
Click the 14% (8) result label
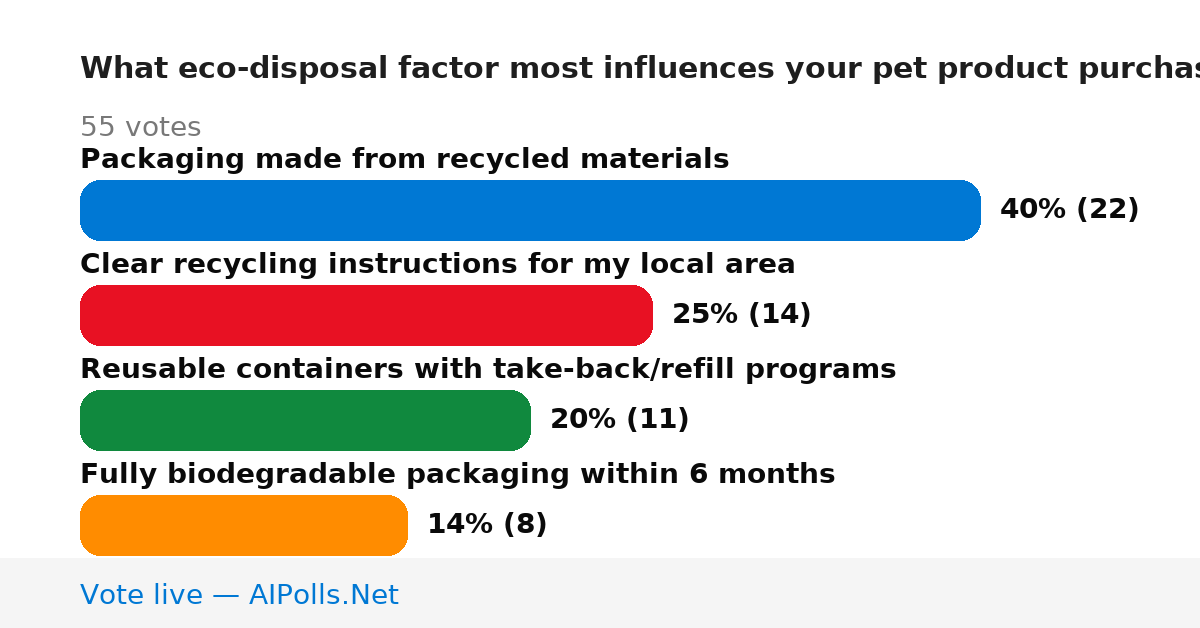point(487,524)
